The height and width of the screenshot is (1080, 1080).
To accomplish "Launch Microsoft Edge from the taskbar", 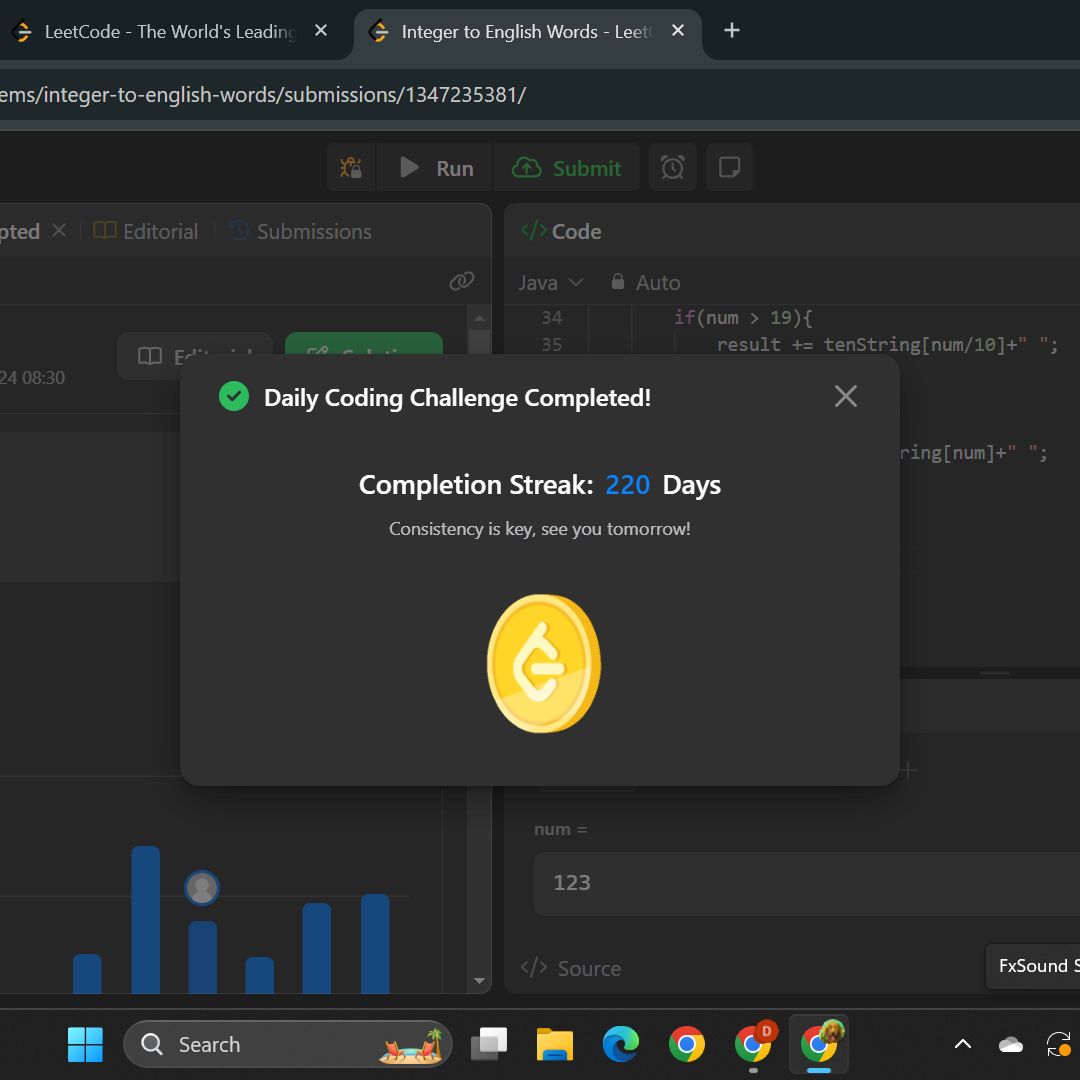I will point(620,1045).
